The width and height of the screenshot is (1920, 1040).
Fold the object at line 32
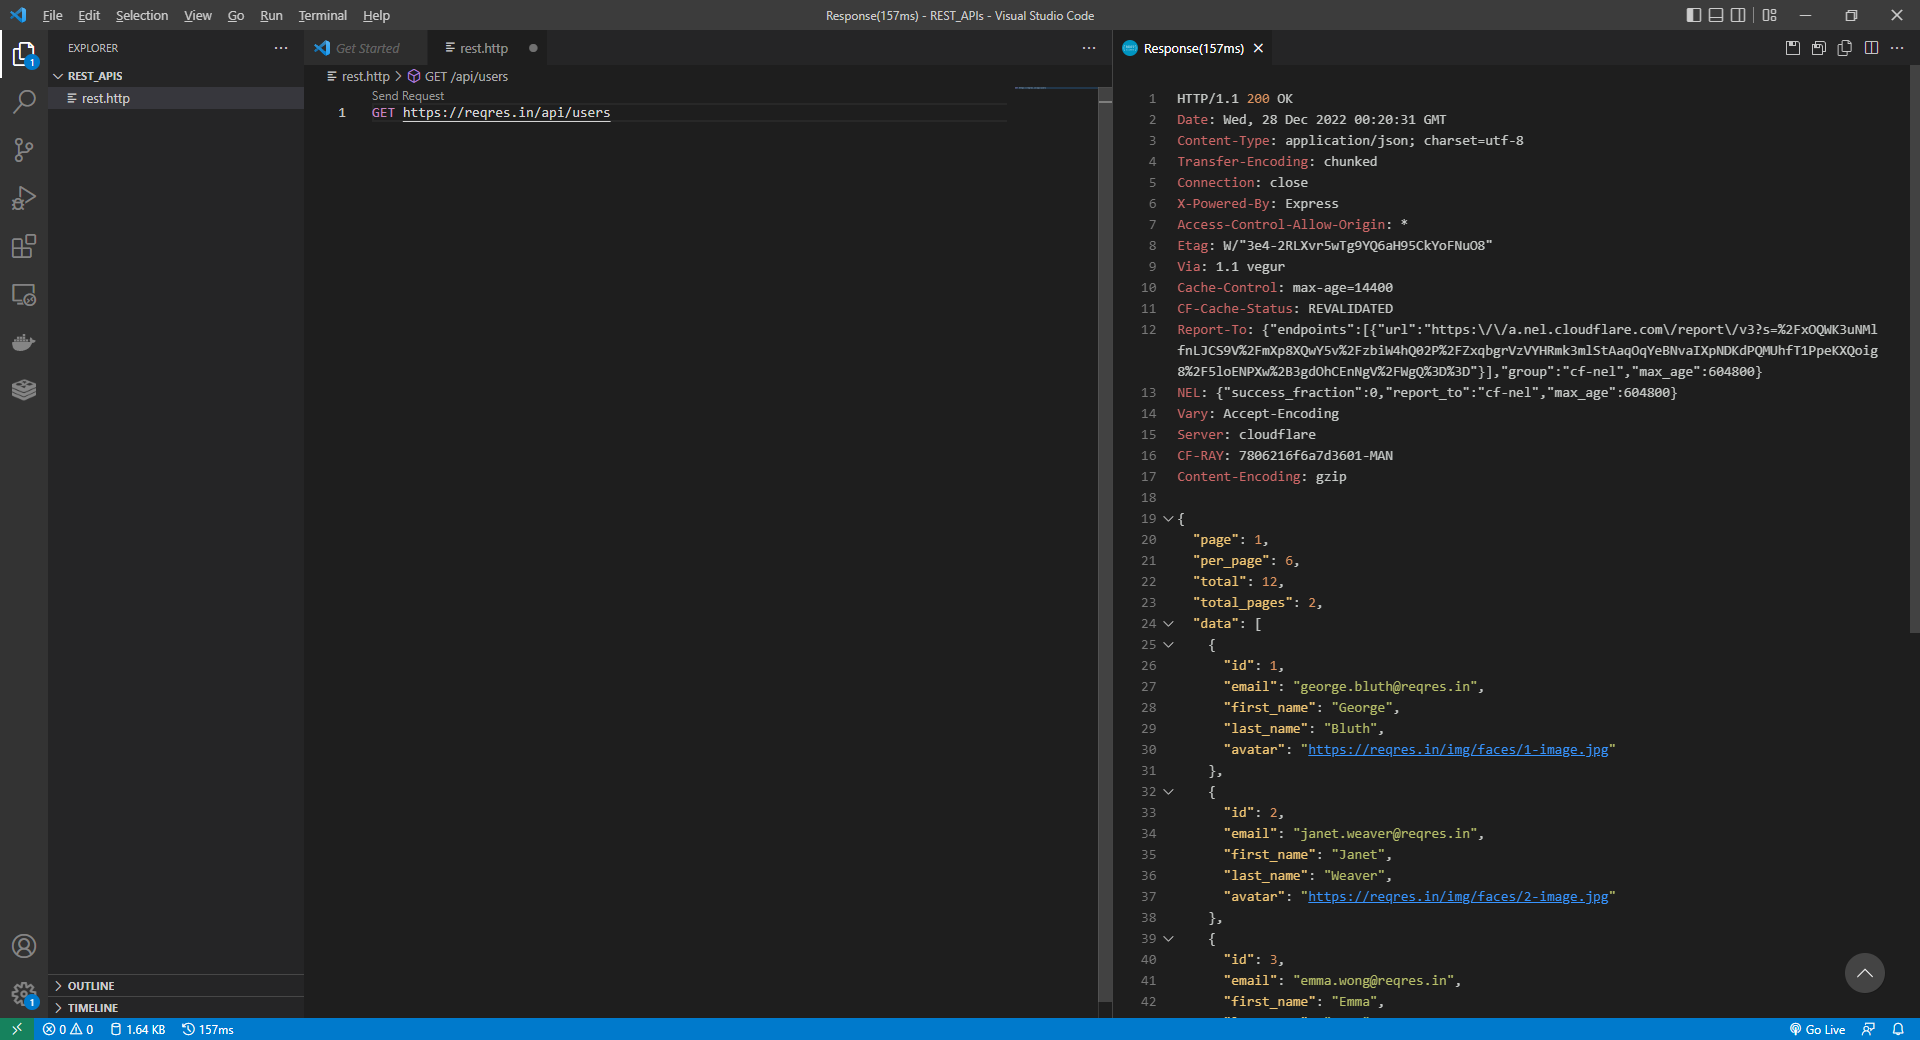[1168, 792]
